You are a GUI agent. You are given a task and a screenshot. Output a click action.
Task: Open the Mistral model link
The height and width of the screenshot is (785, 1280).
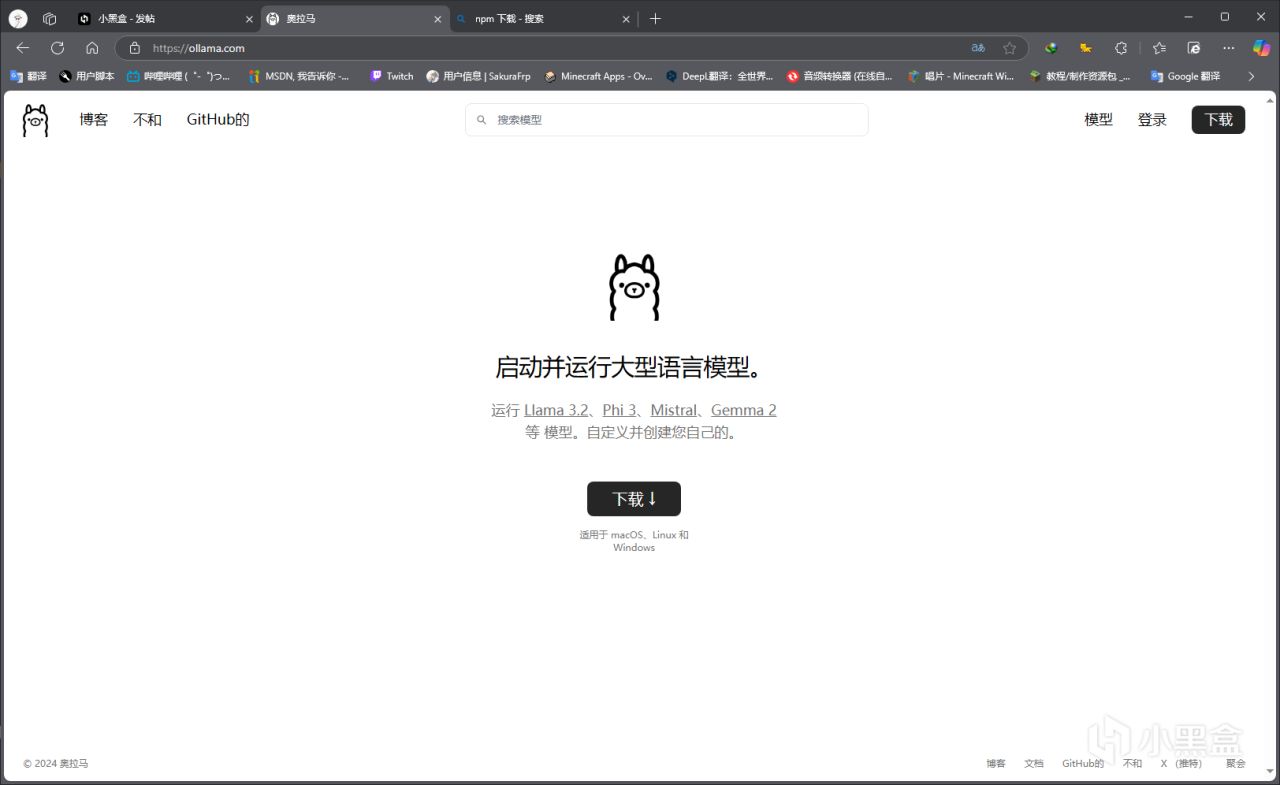[674, 410]
